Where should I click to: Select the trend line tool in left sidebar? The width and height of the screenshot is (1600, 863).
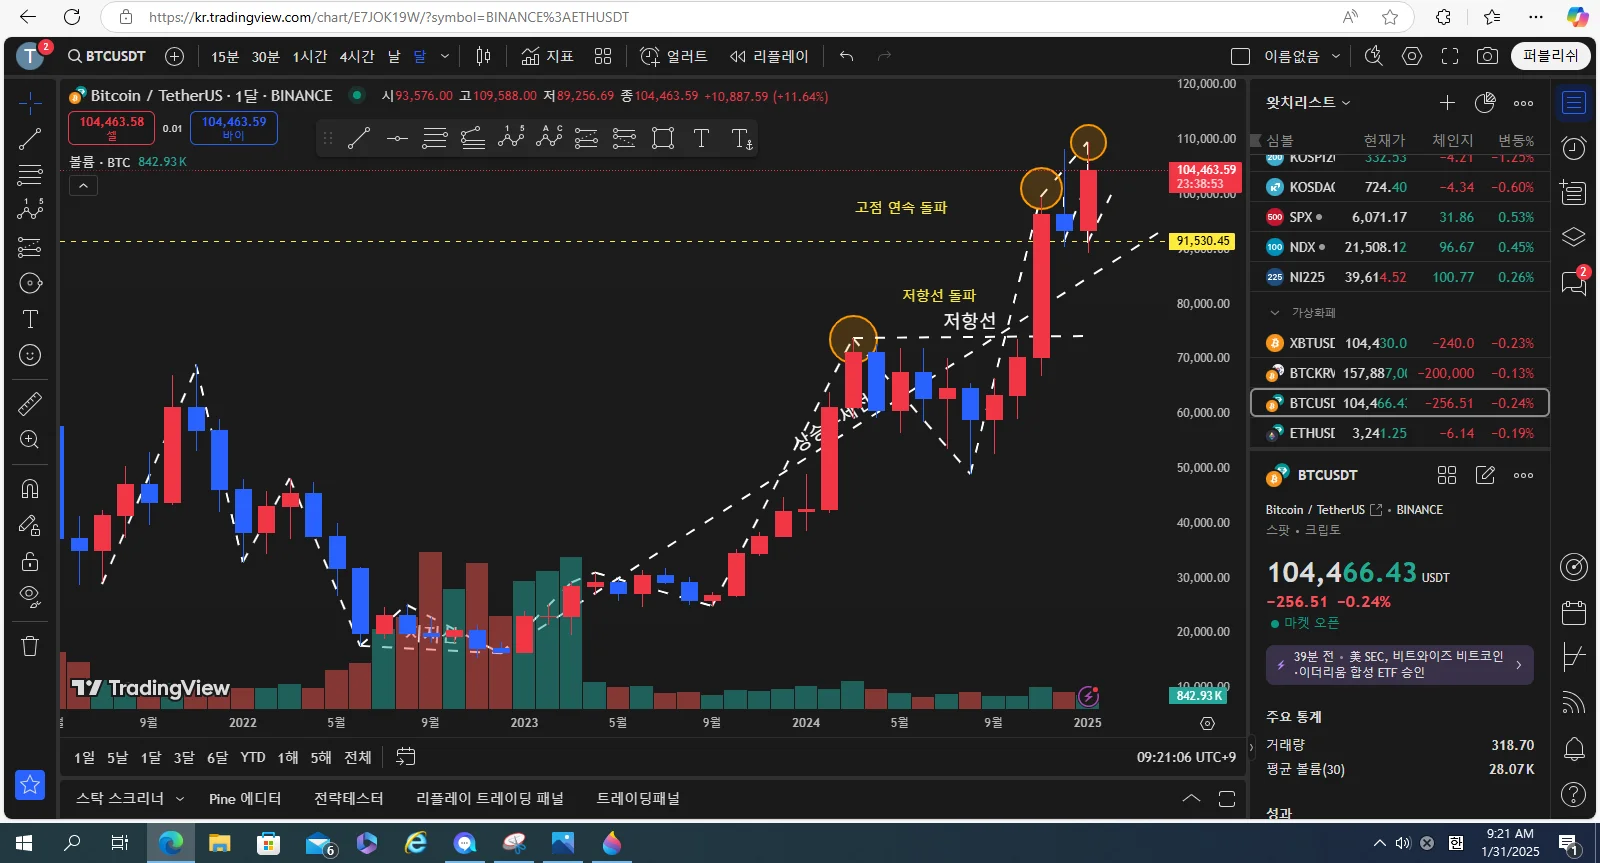point(30,139)
